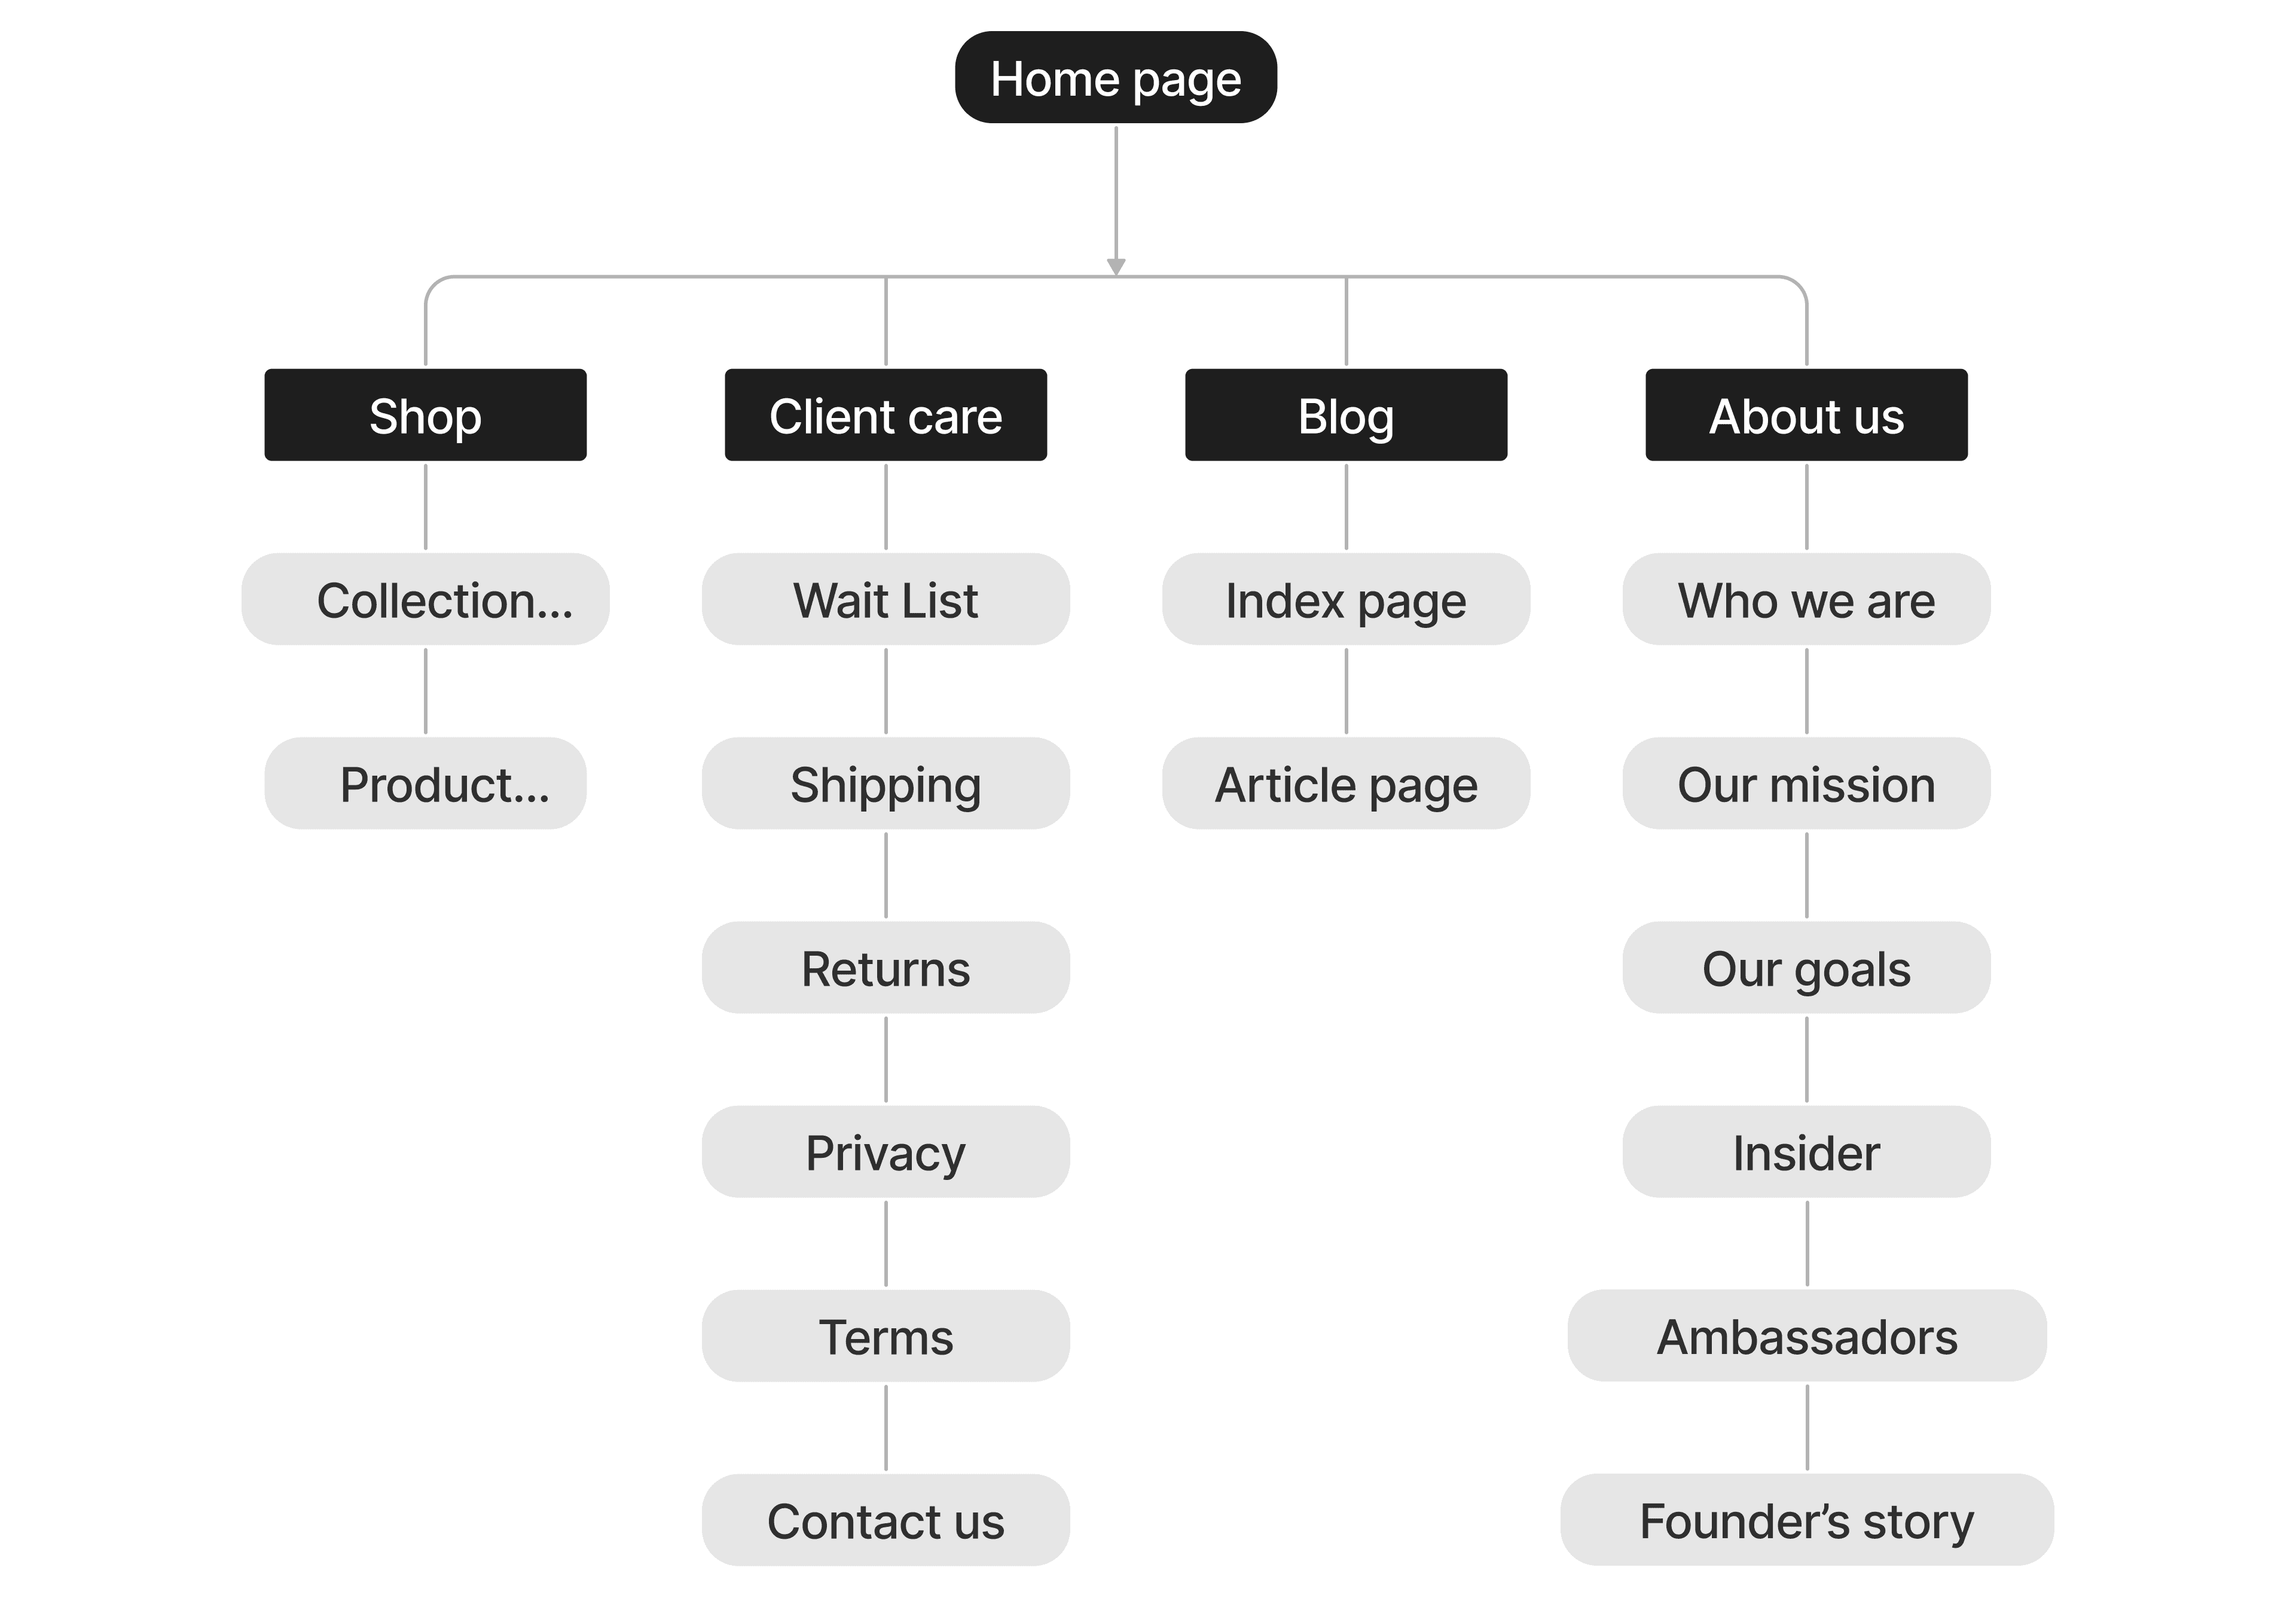Image resolution: width=2296 pixels, height=1598 pixels.
Task: Select the Privacy page node
Action: coord(885,1151)
